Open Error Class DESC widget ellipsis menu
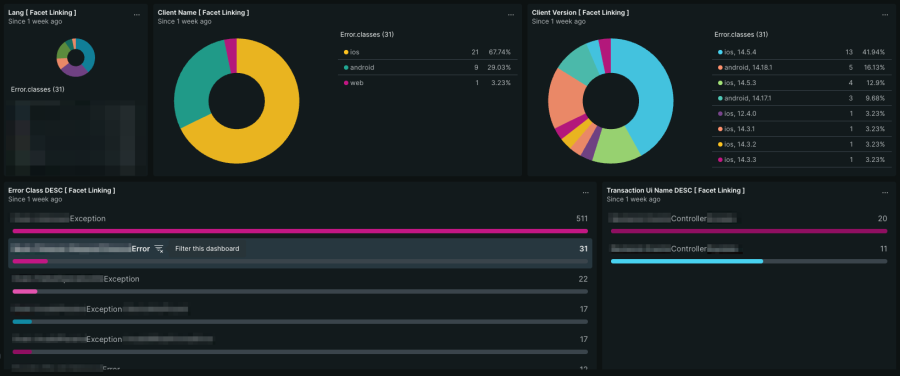The width and height of the screenshot is (900, 376). tap(585, 193)
